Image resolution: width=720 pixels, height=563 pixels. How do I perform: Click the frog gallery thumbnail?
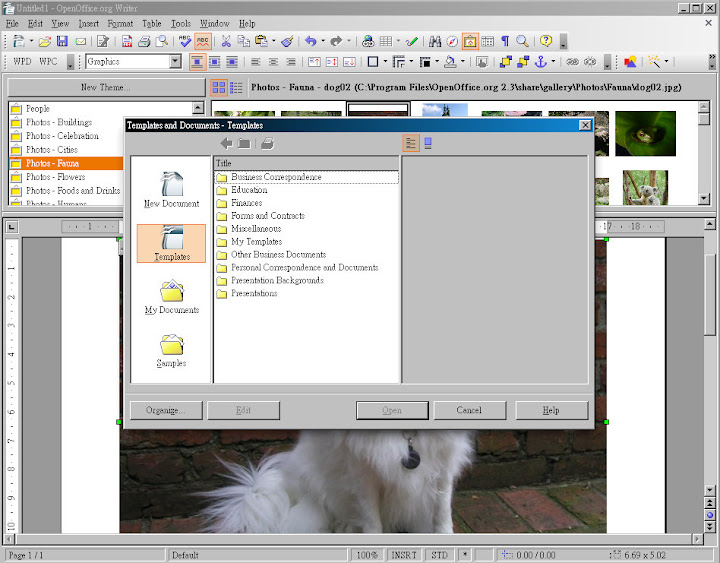(645, 134)
